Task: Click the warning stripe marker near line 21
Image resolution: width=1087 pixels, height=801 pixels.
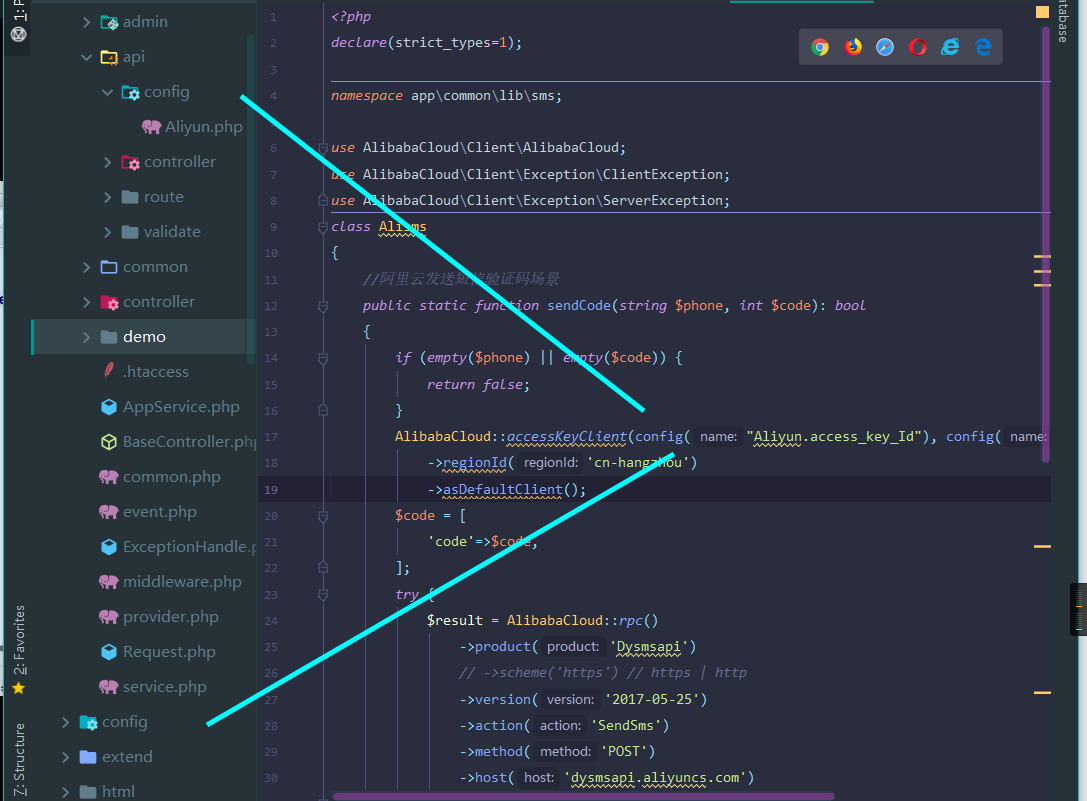Action: [x=1042, y=546]
